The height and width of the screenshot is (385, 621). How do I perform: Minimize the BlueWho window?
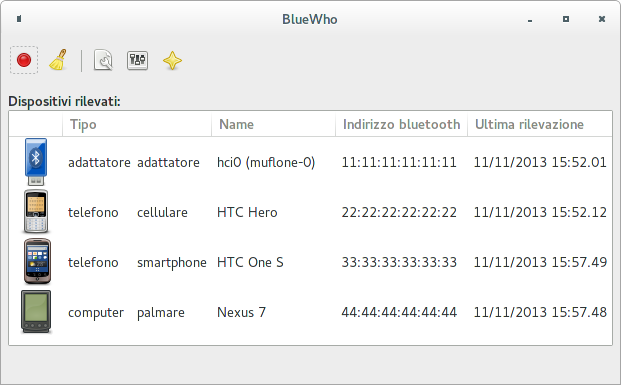(530, 20)
